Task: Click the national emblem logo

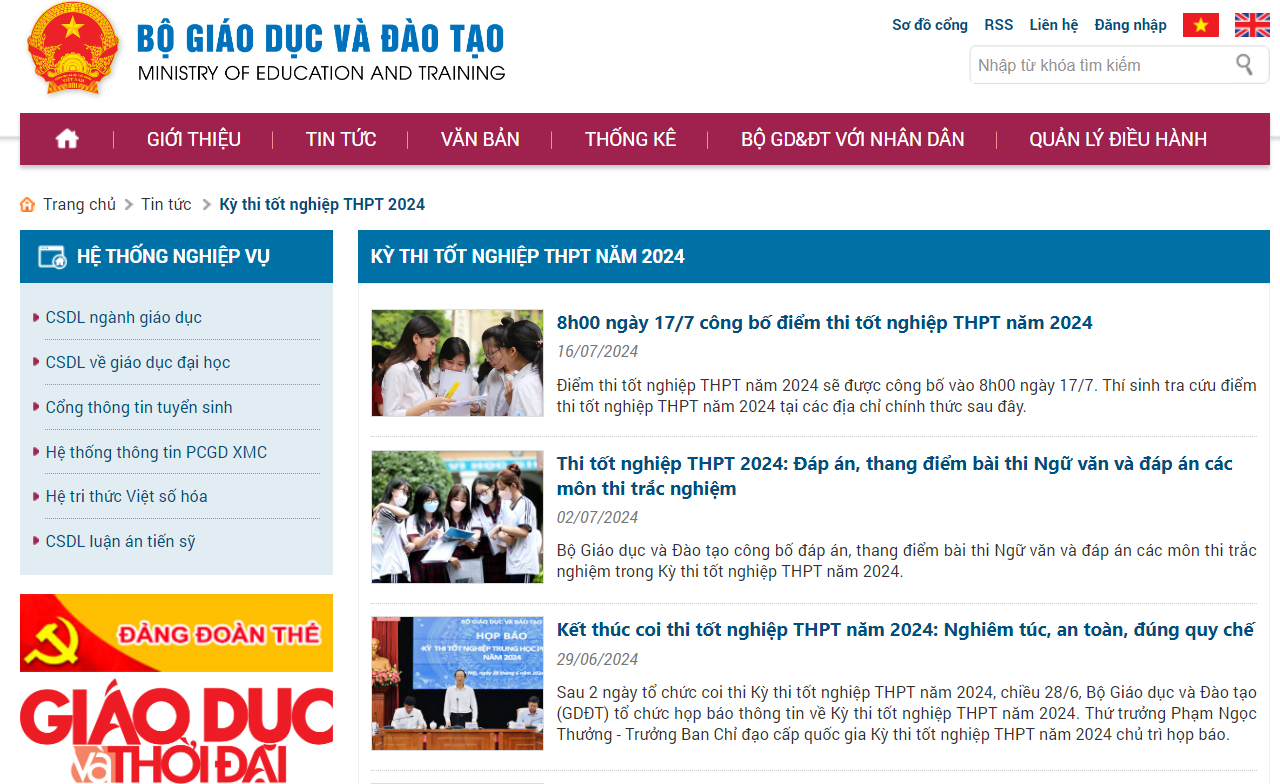Action: pyautogui.click(x=73, y=48)
